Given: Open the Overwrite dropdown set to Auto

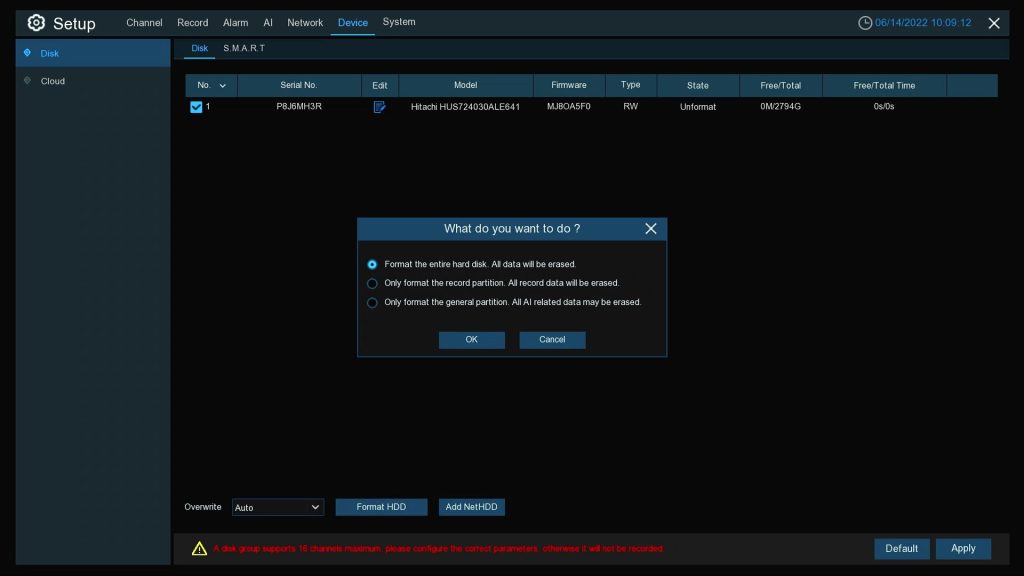Looking at the screenshot, I should (277, 507).
